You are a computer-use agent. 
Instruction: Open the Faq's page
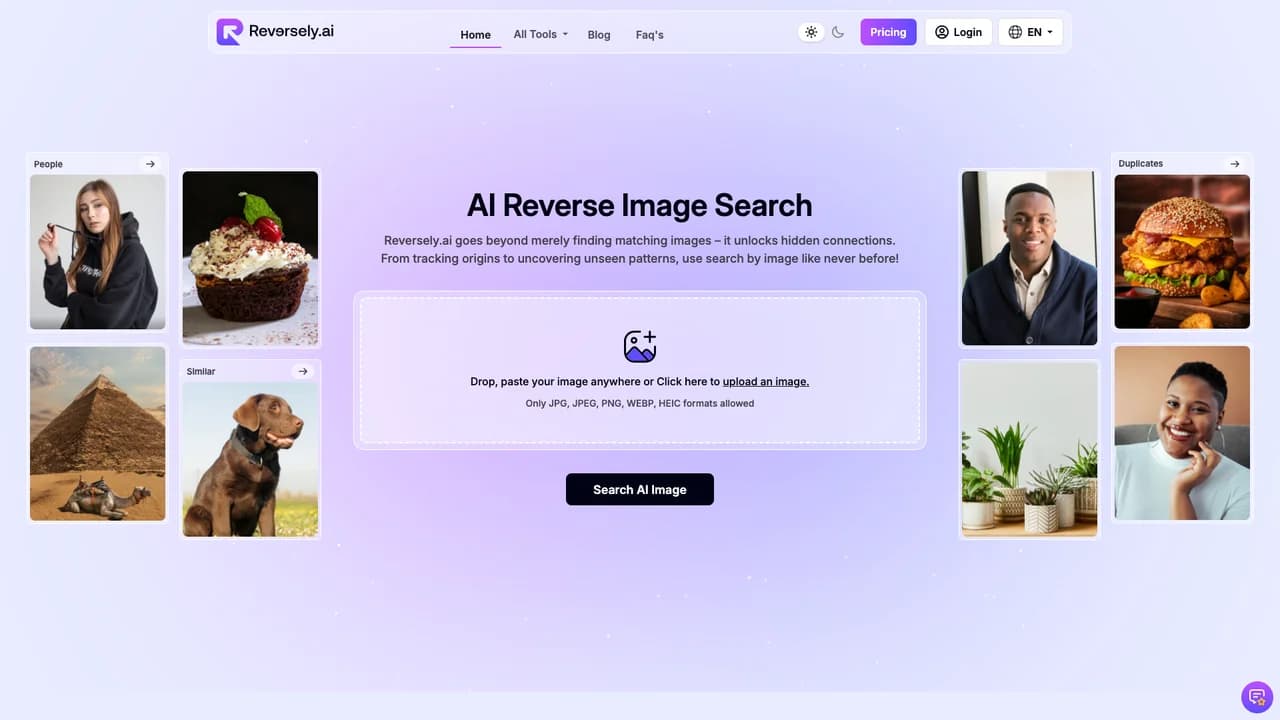point(650,35)
